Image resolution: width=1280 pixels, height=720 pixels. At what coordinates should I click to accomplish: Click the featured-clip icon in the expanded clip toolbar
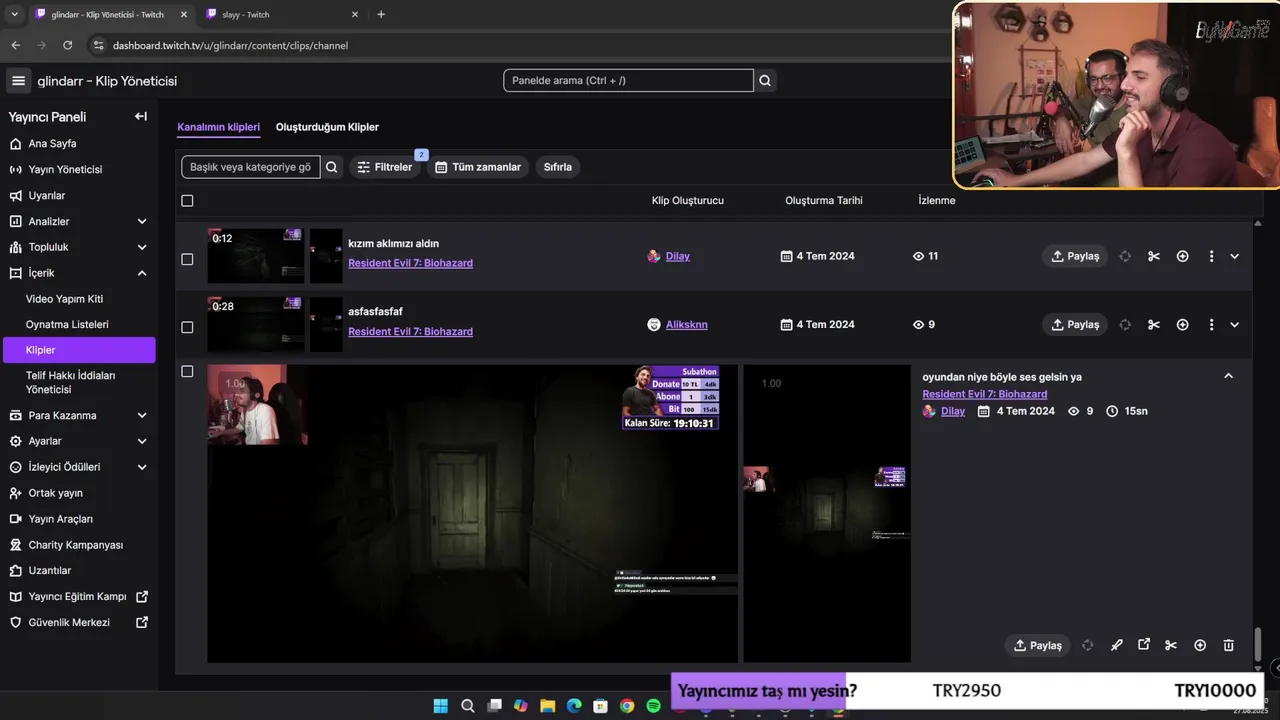[1087, 645]
